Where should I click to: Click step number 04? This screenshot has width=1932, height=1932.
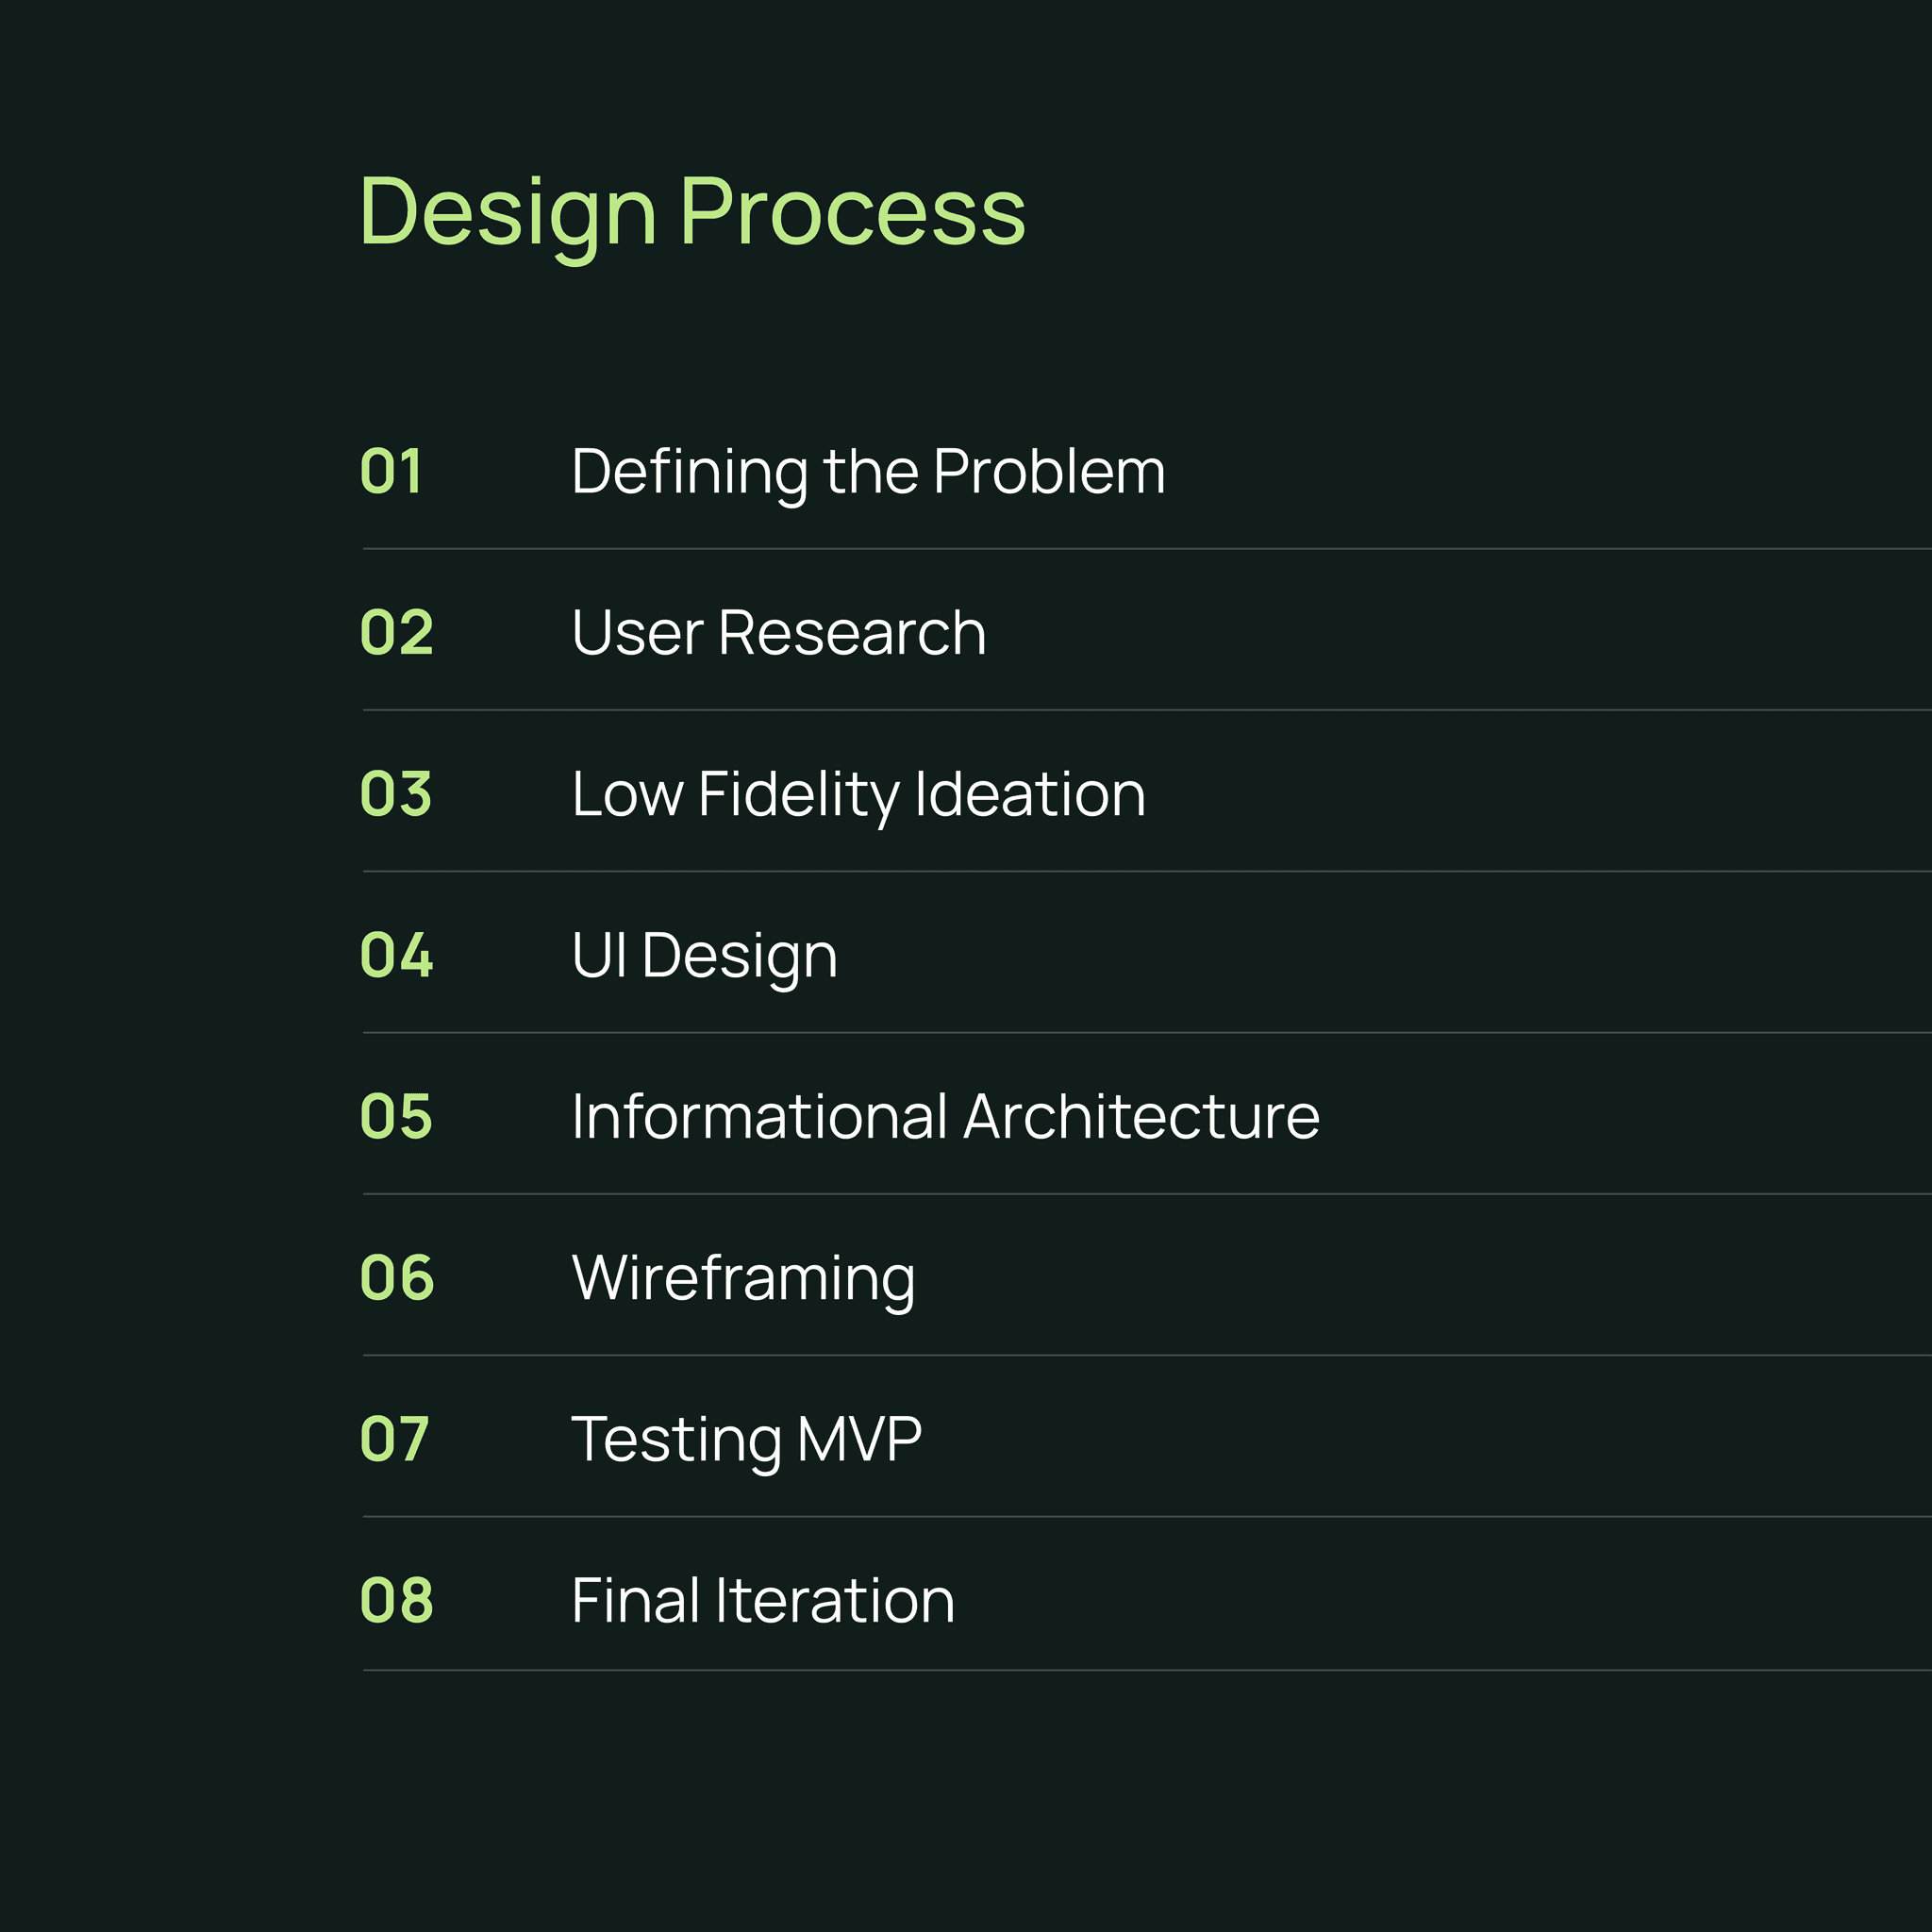click(x=396, y=955)
